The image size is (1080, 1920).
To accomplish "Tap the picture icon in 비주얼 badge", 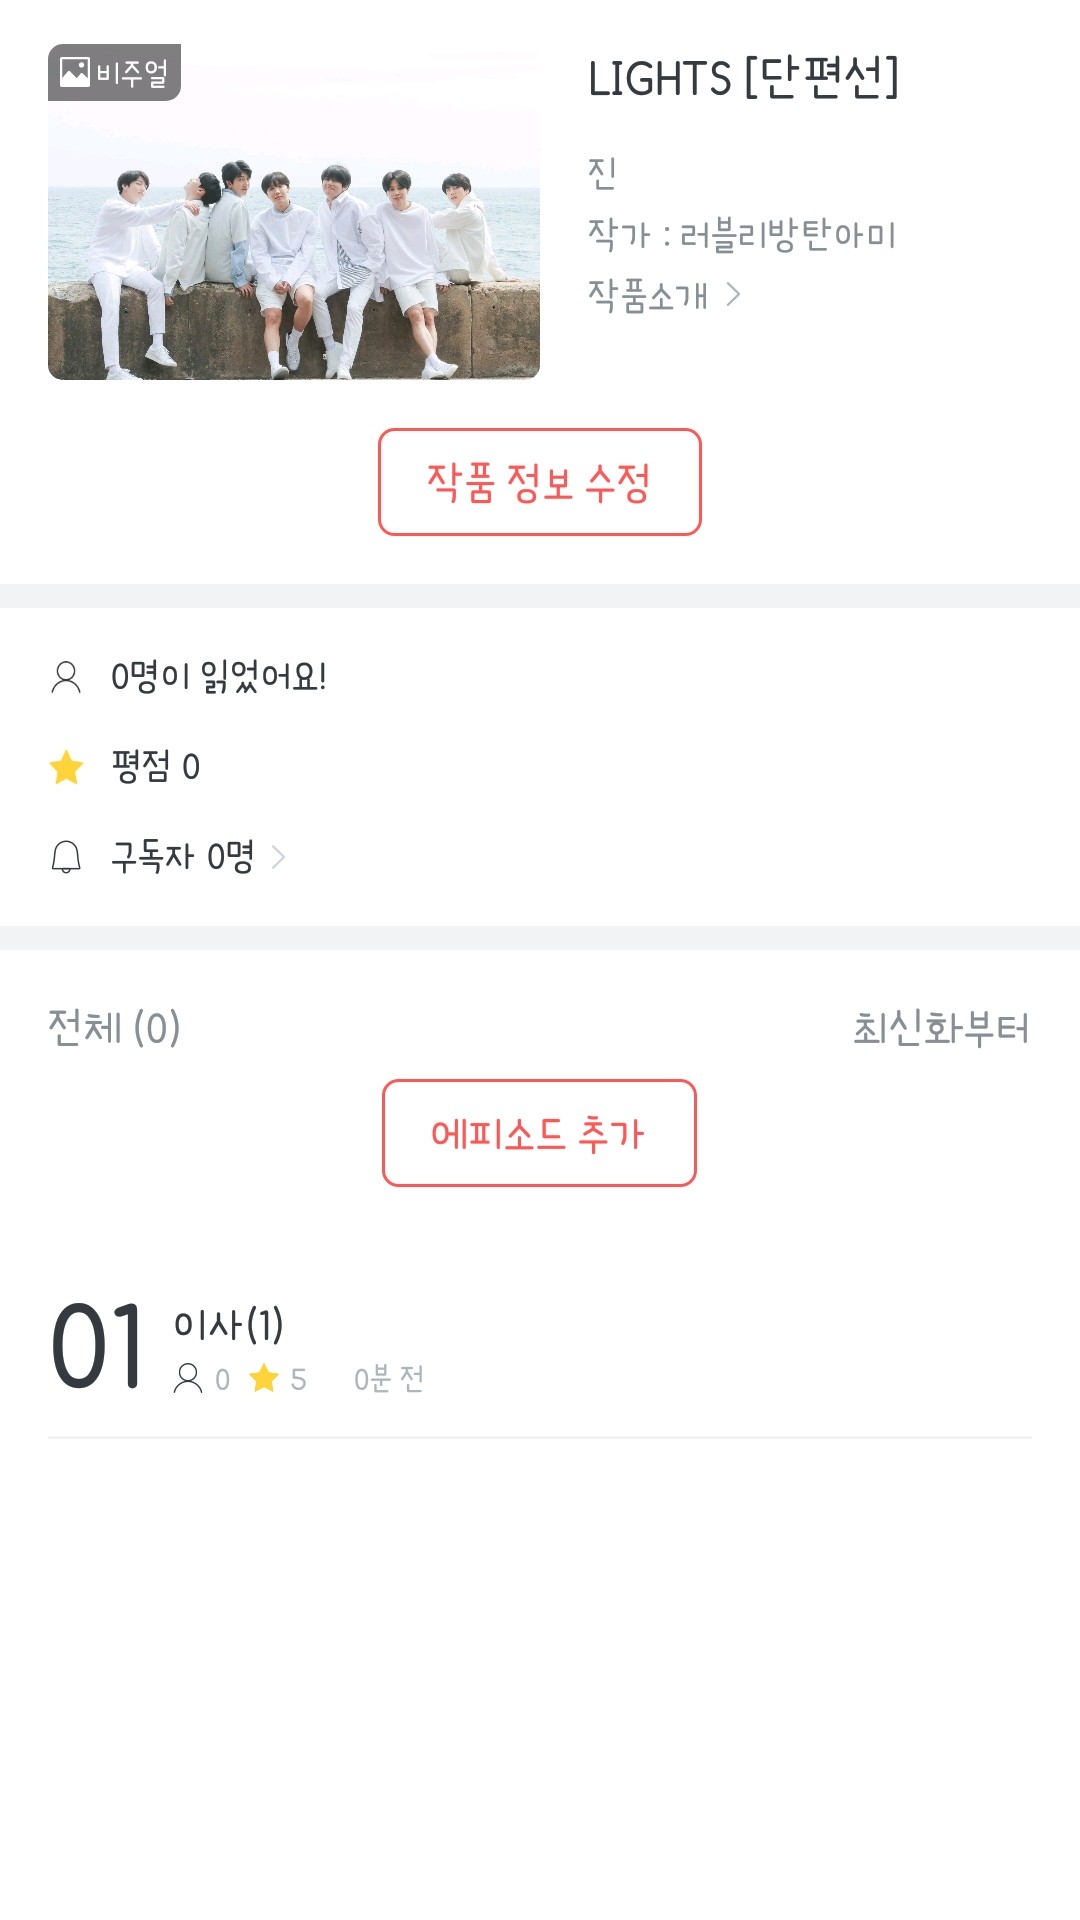I will 75,72.
